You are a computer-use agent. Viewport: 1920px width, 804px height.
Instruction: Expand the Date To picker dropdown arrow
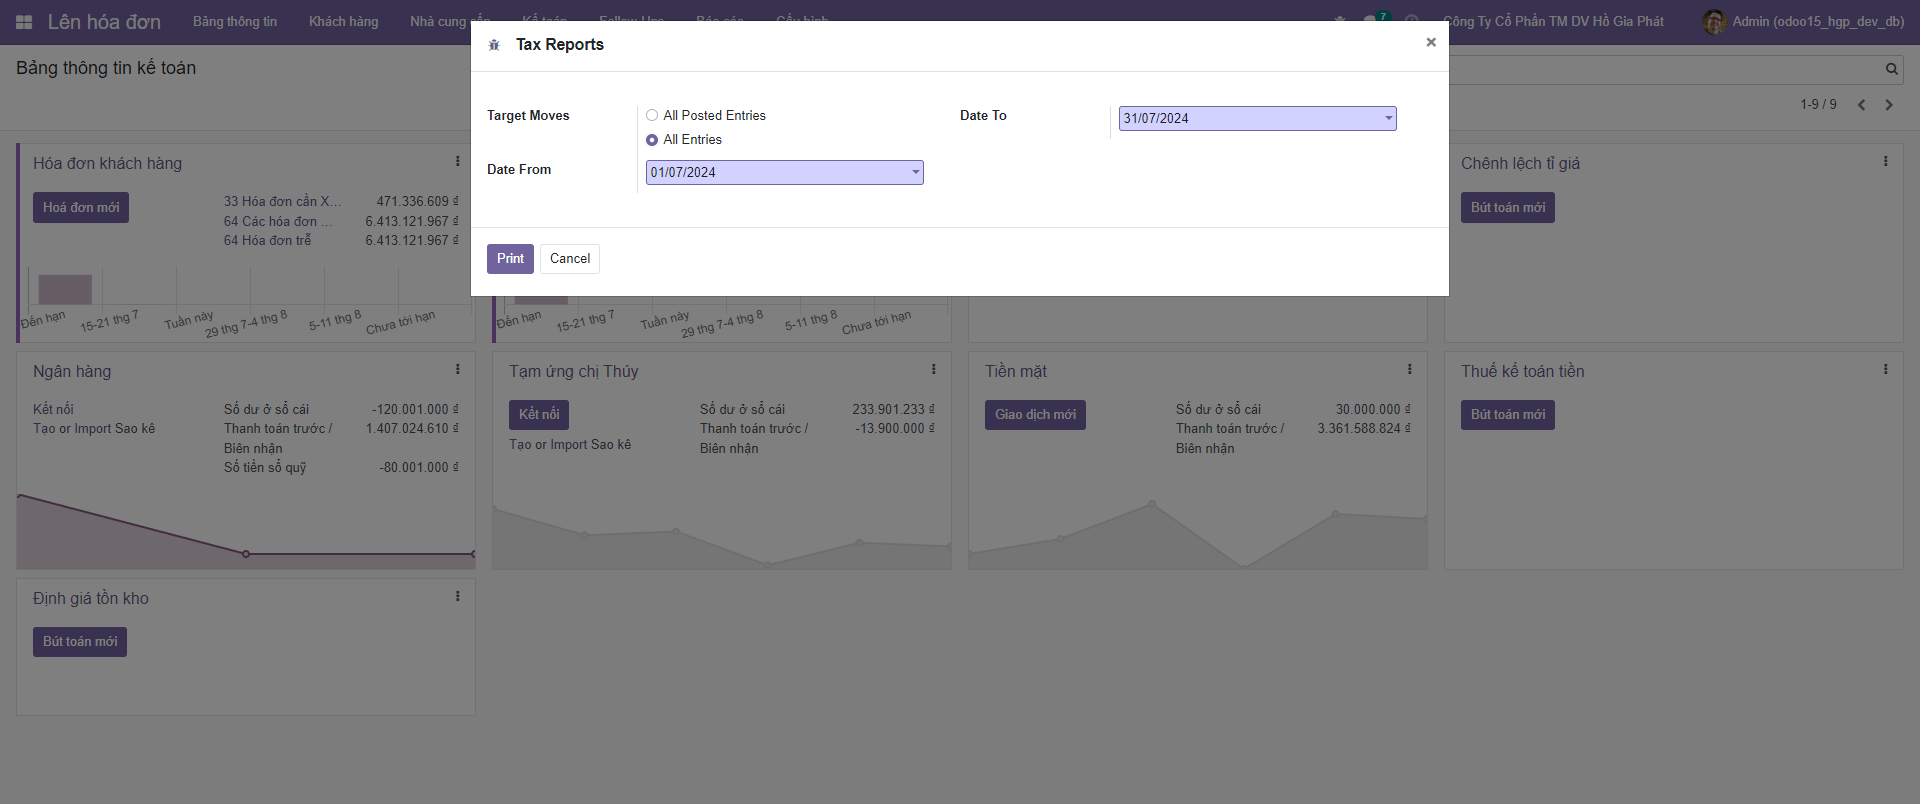pyautogui.click(x=1388, y=119)
